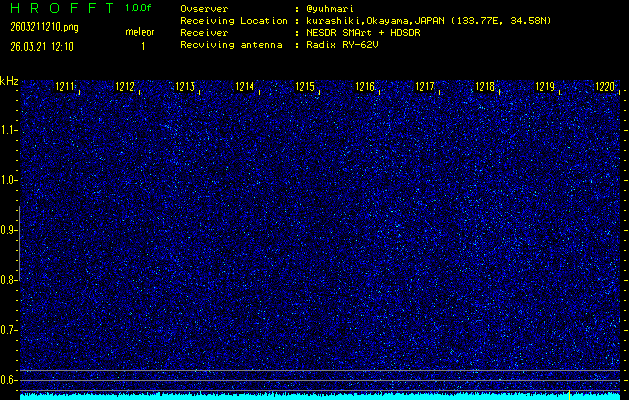Click the version number 1.0.0f
Image resolution: width=629 pixels, height=400 pixels.
pos(138,8)
